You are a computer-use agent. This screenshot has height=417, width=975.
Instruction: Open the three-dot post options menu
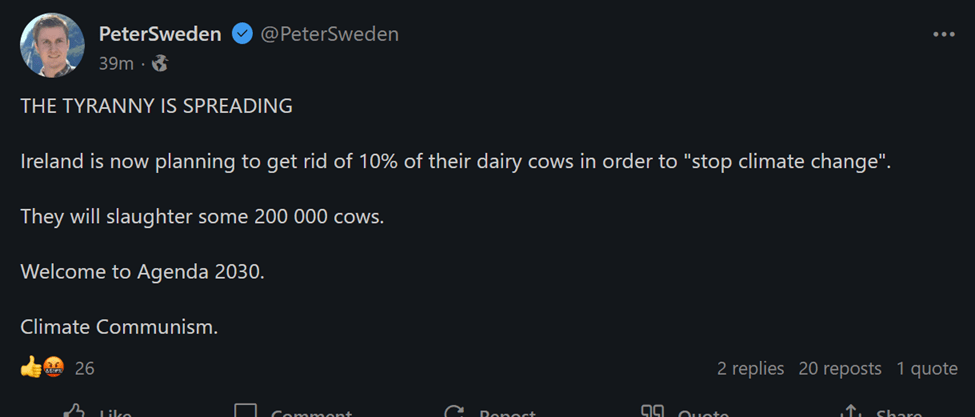click(x=943, y=34)
